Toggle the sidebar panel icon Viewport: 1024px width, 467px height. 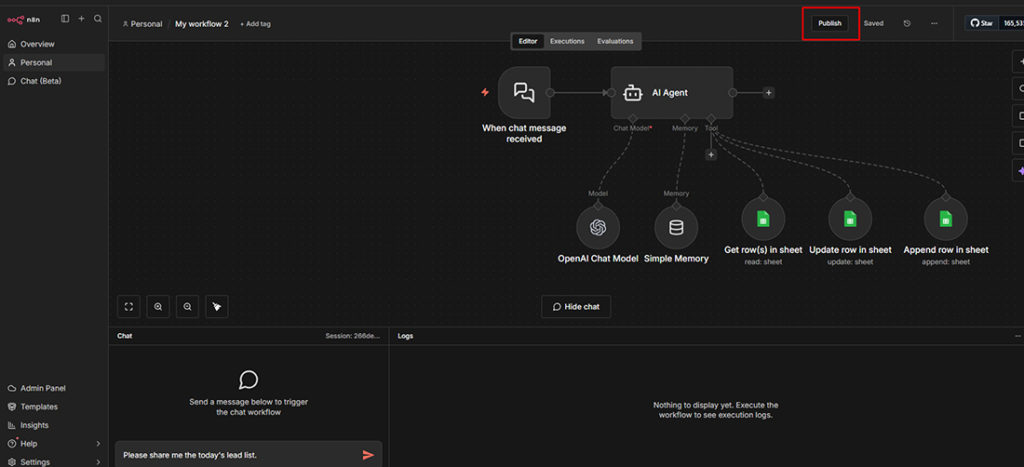pyautogui.click(x=65, y=19)
